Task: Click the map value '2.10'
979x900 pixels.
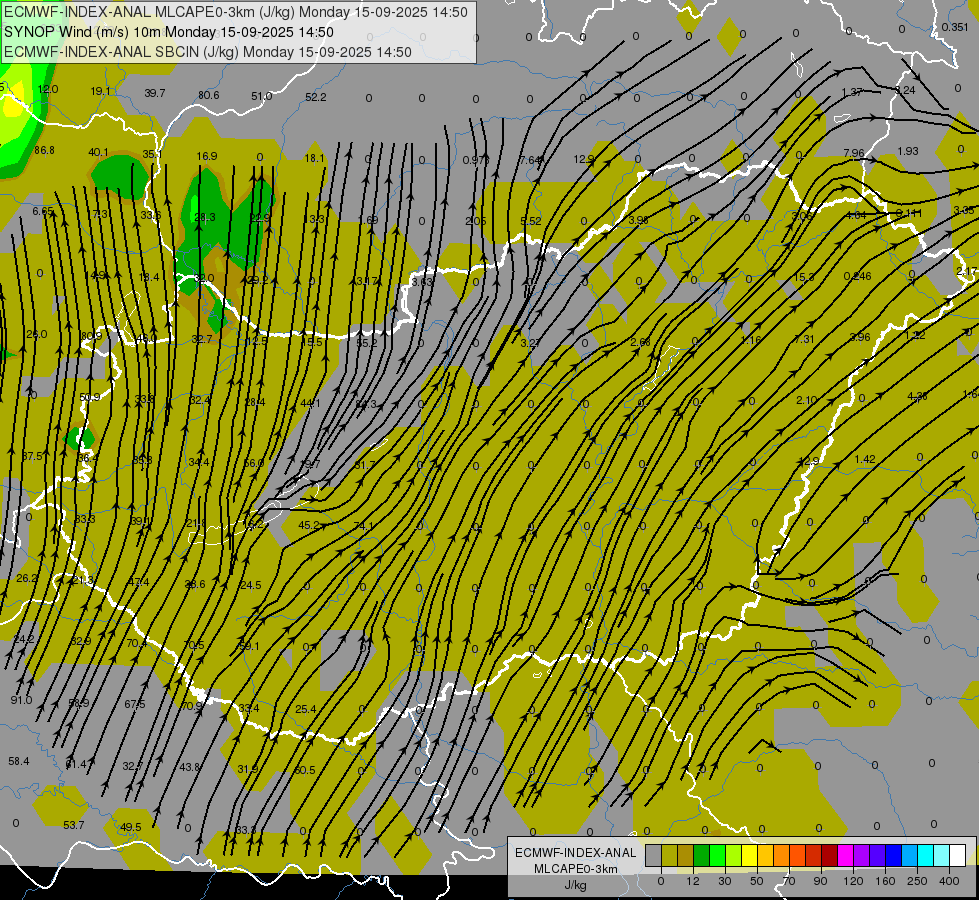Action: [806, 400]
